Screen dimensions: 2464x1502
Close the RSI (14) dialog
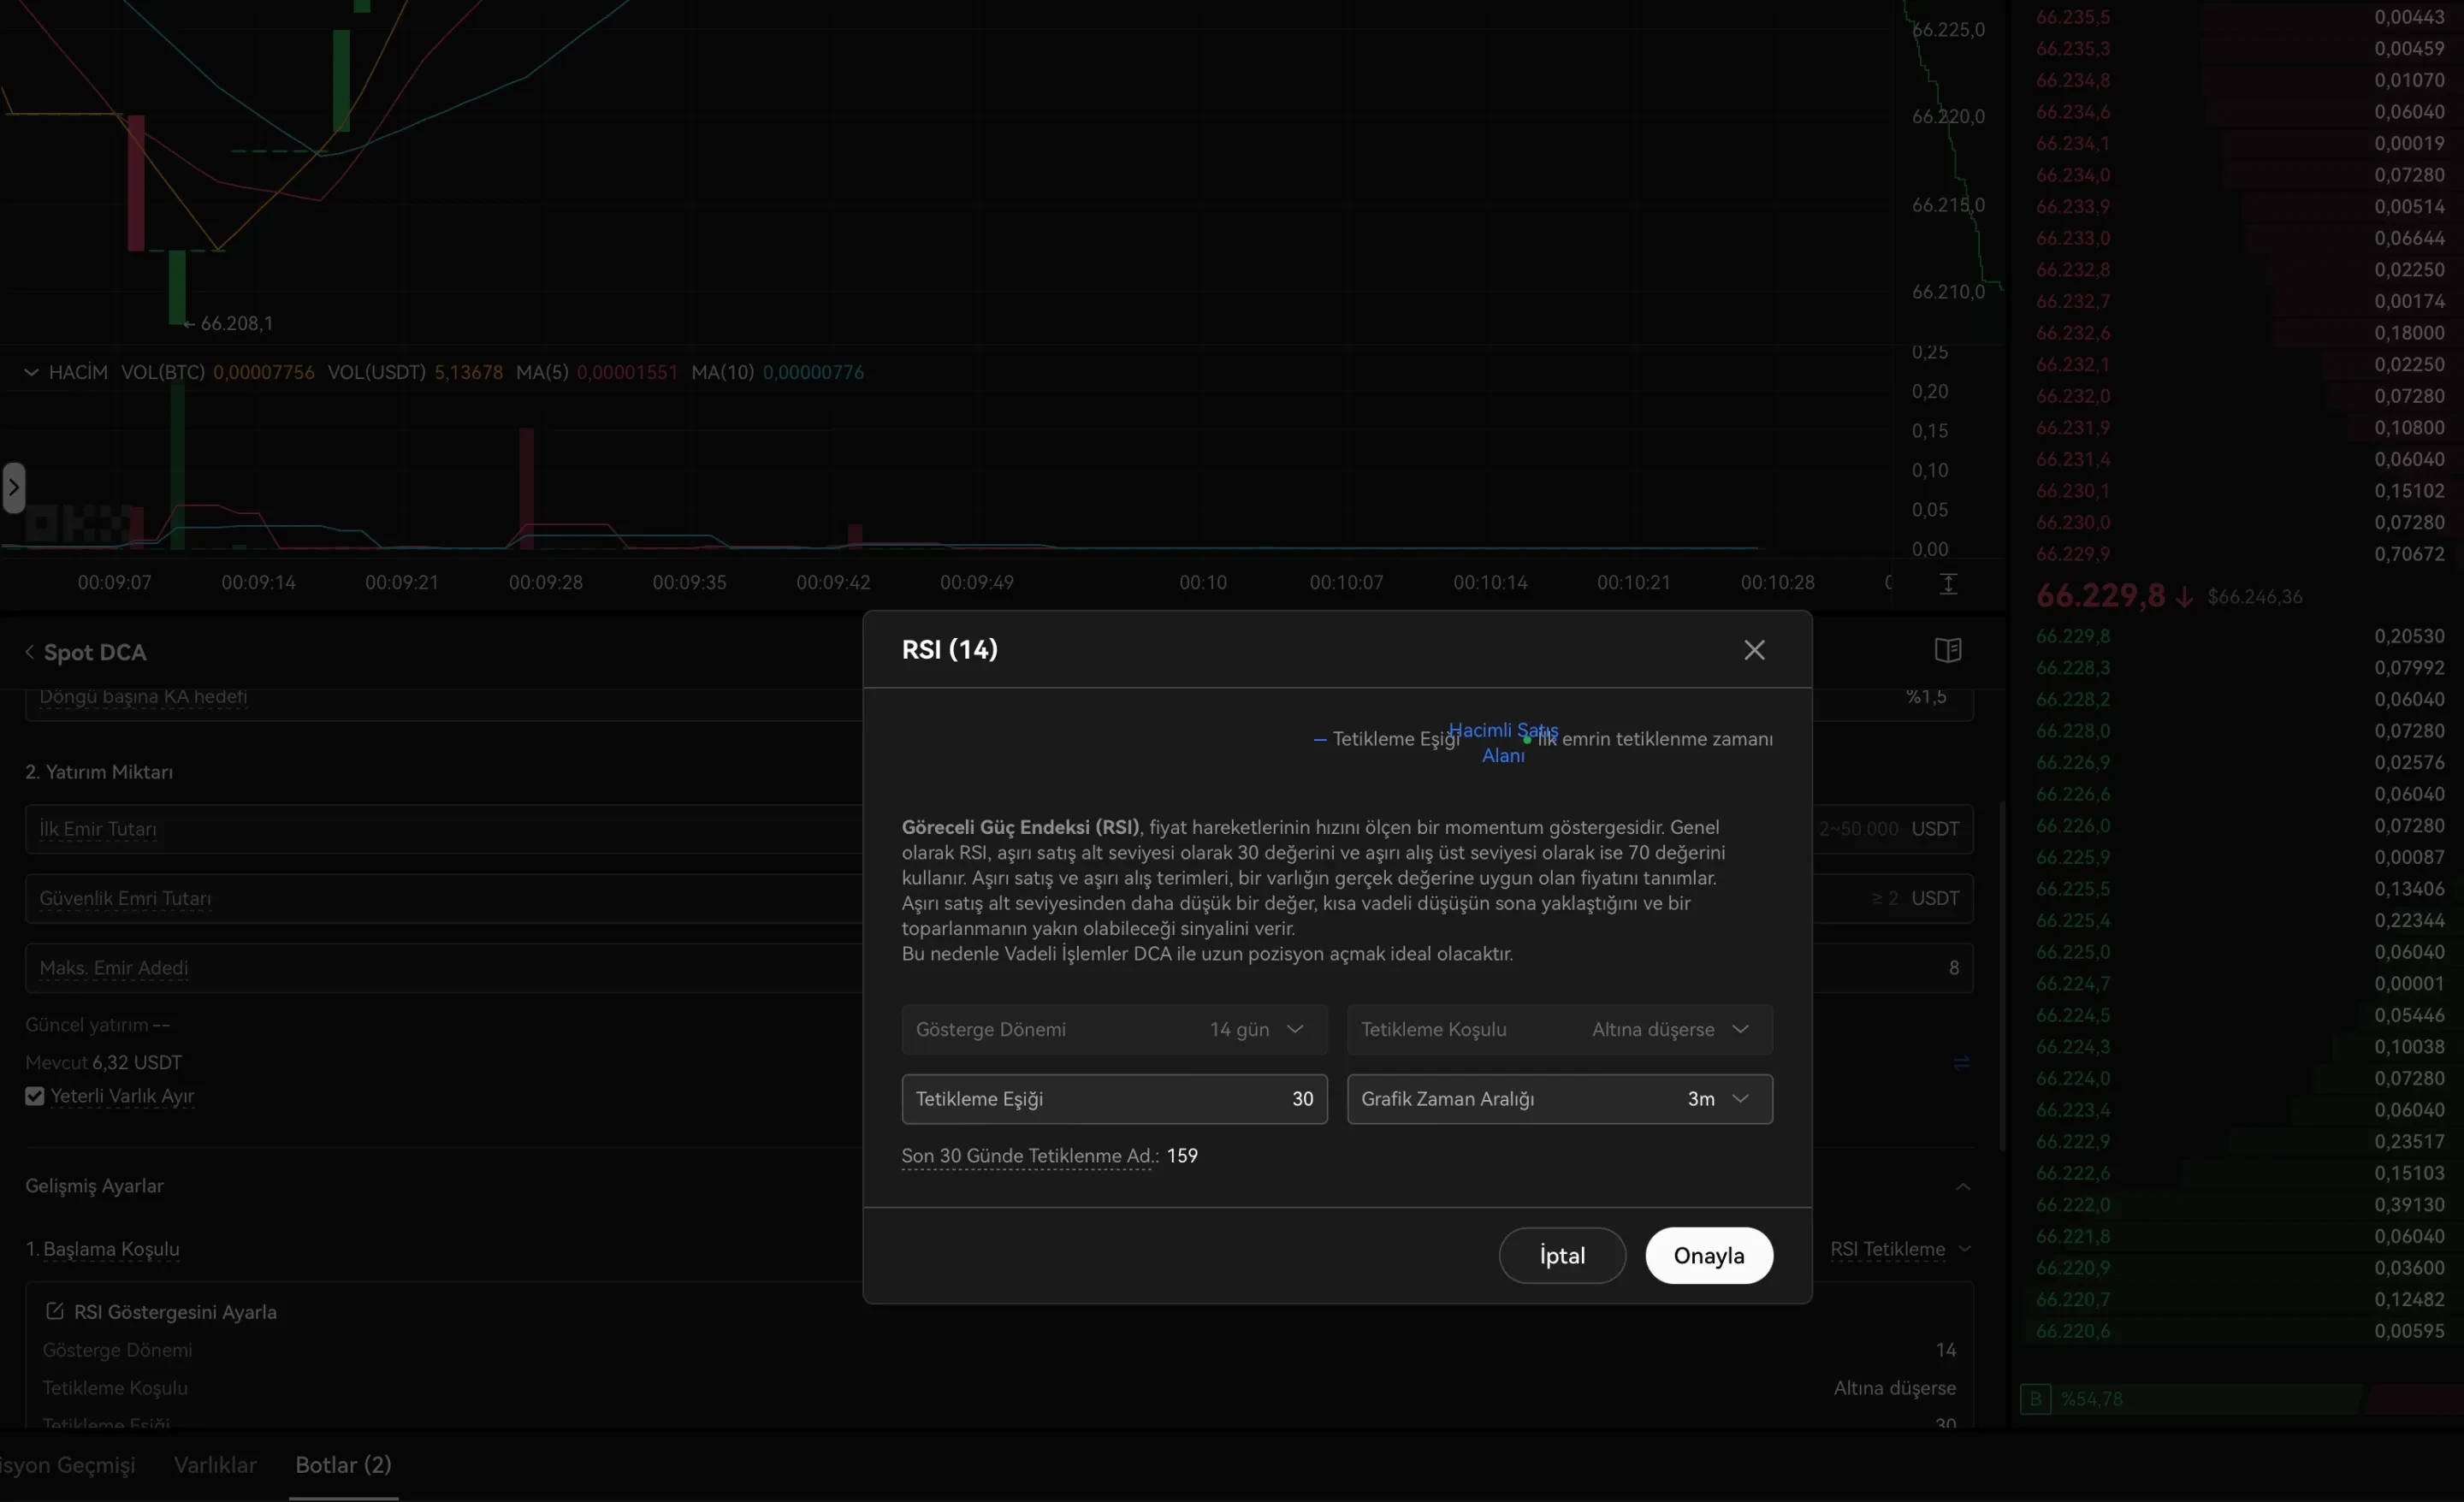[1754, 650]
